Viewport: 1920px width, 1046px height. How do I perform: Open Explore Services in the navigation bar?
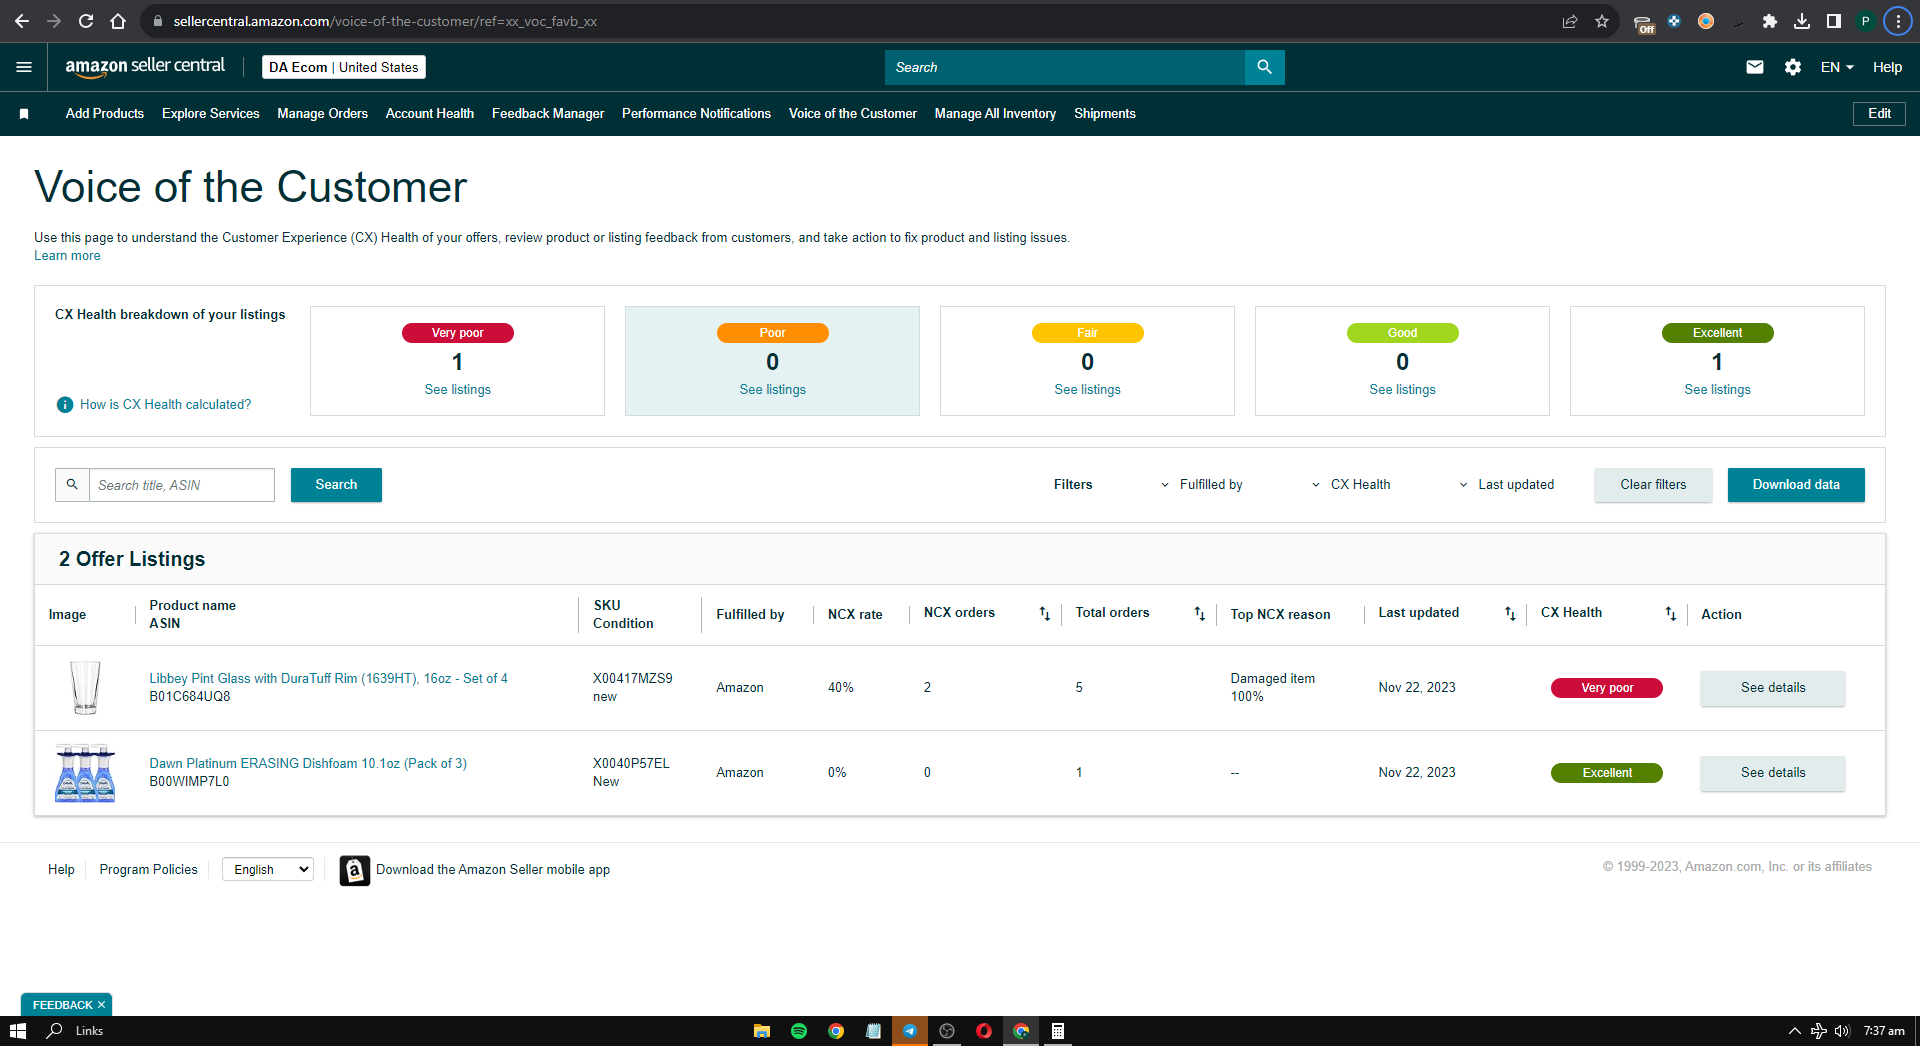coord(211,114)
